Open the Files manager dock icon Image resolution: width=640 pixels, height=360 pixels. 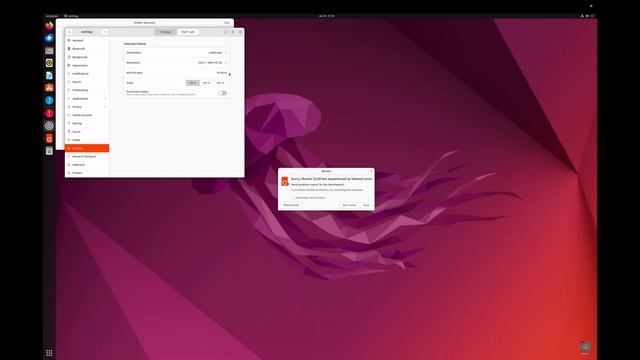tap(49, 51)
